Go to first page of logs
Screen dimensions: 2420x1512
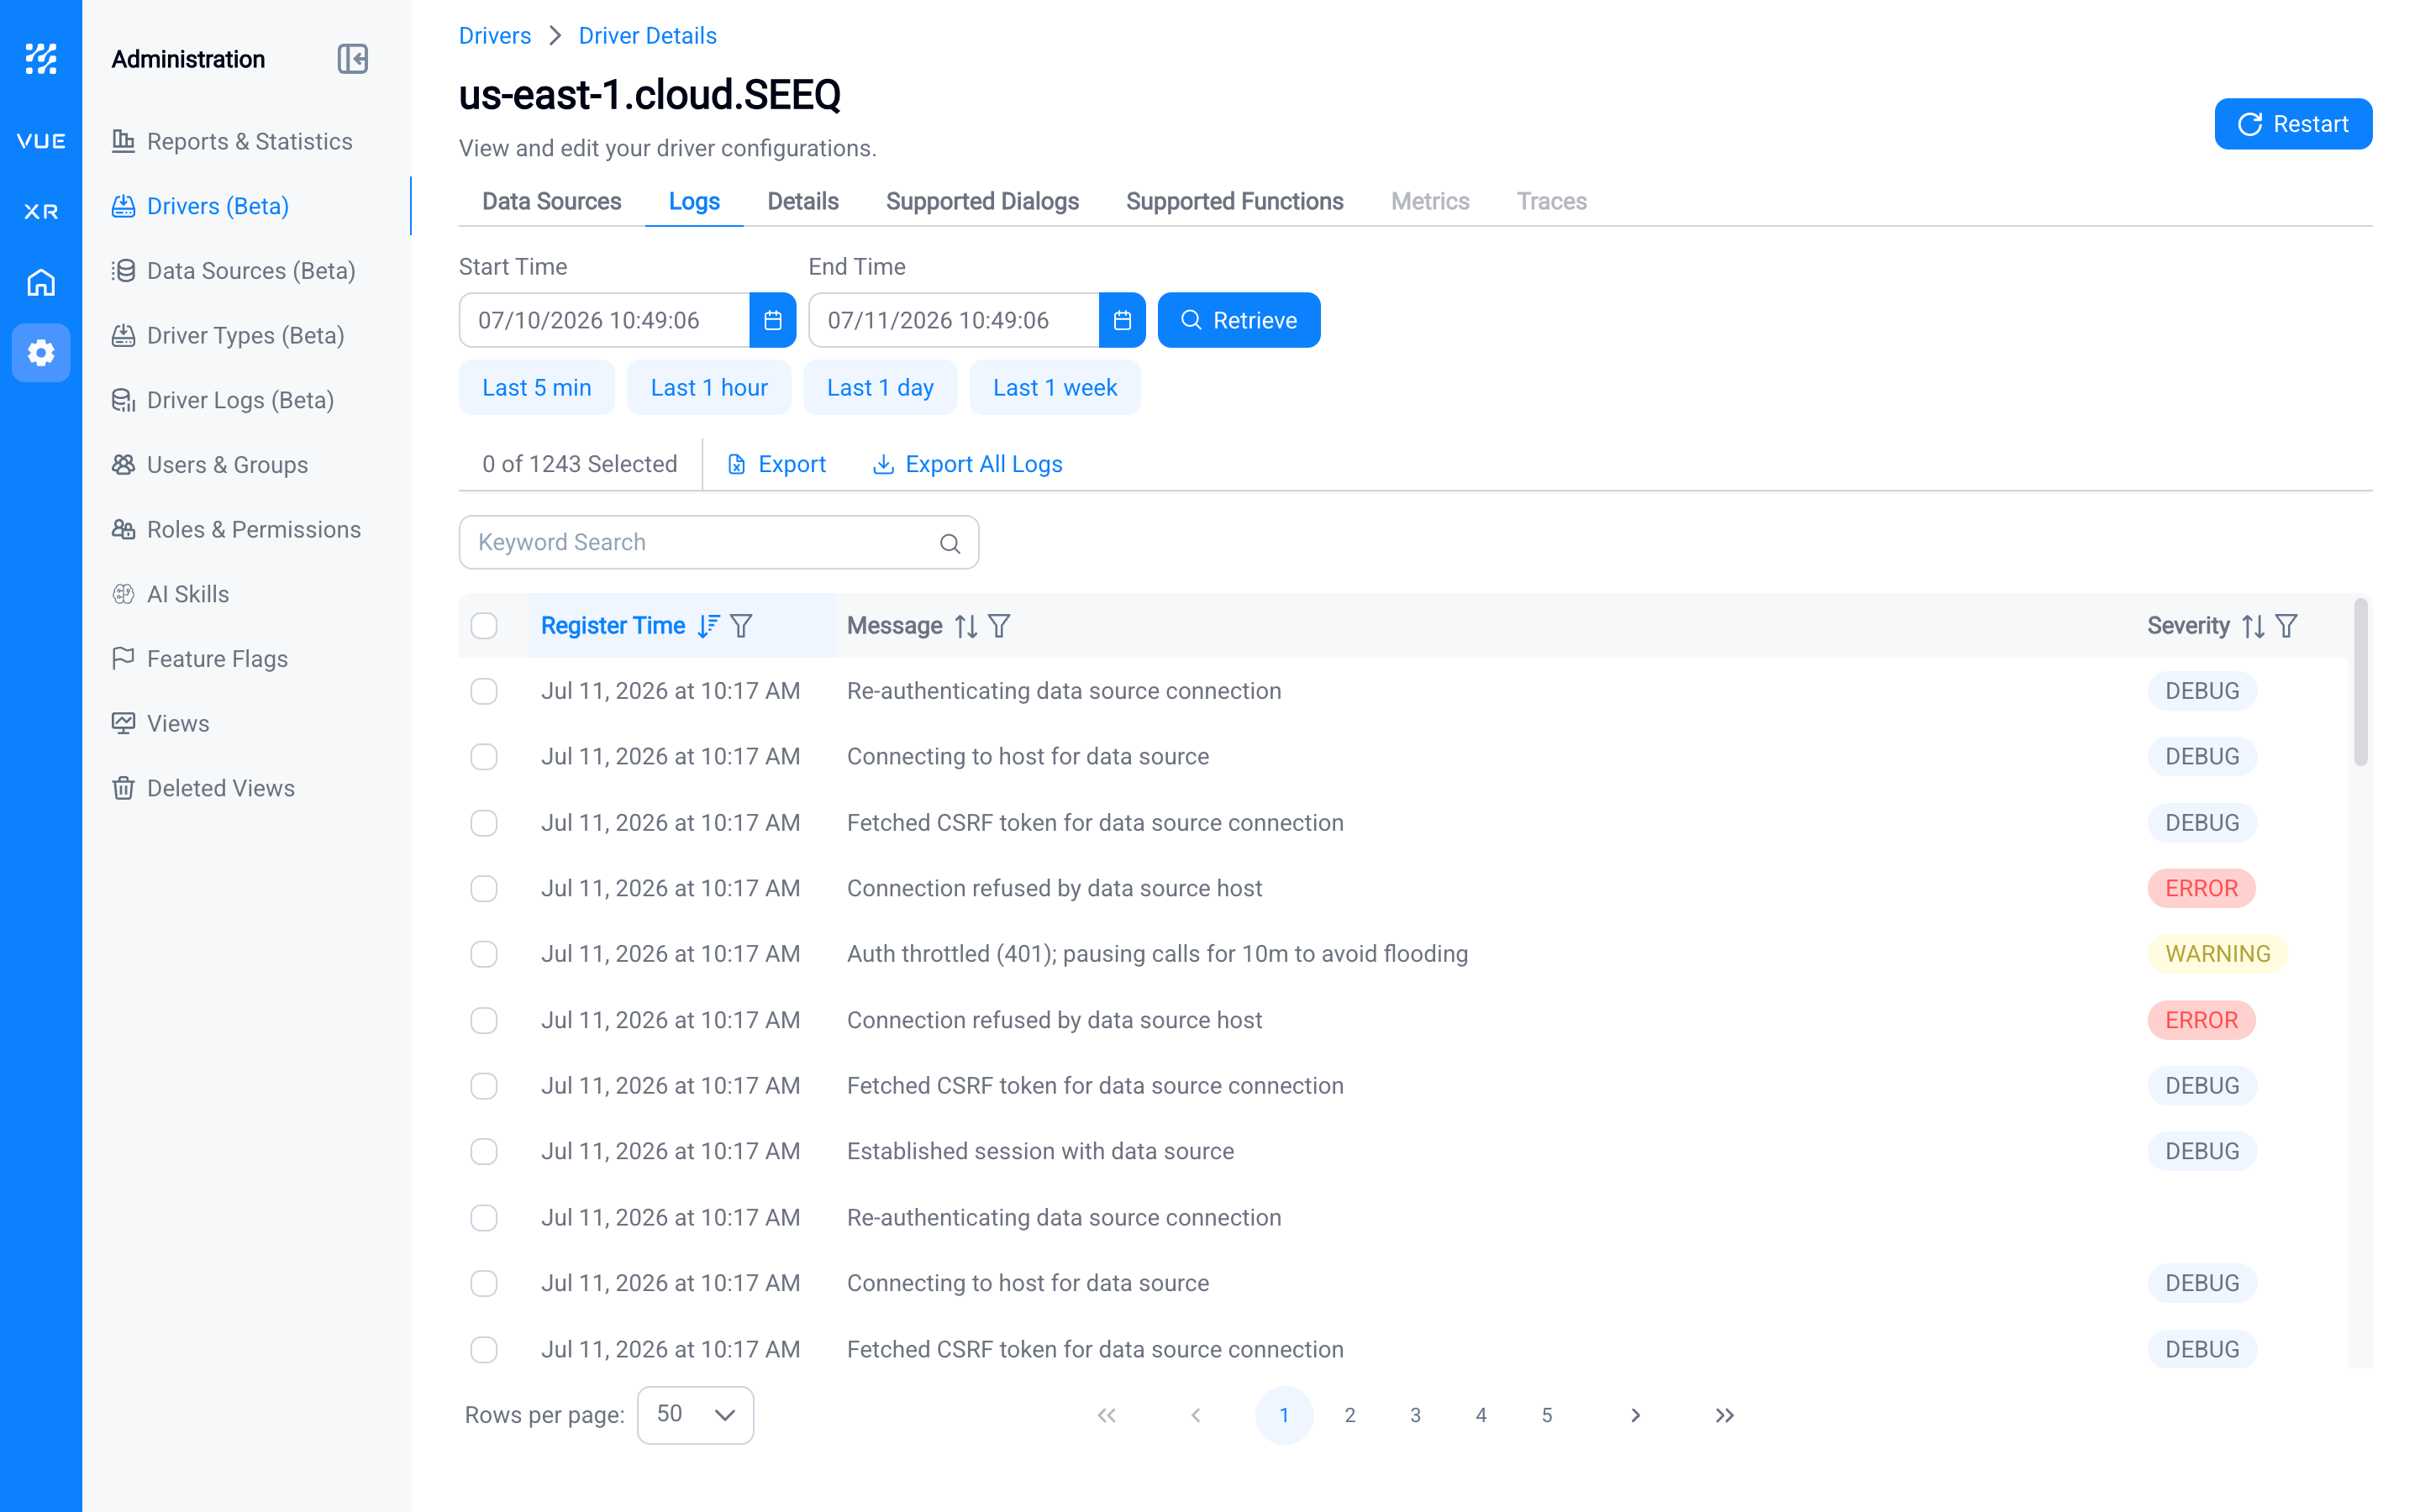tap(1106, 1415)
